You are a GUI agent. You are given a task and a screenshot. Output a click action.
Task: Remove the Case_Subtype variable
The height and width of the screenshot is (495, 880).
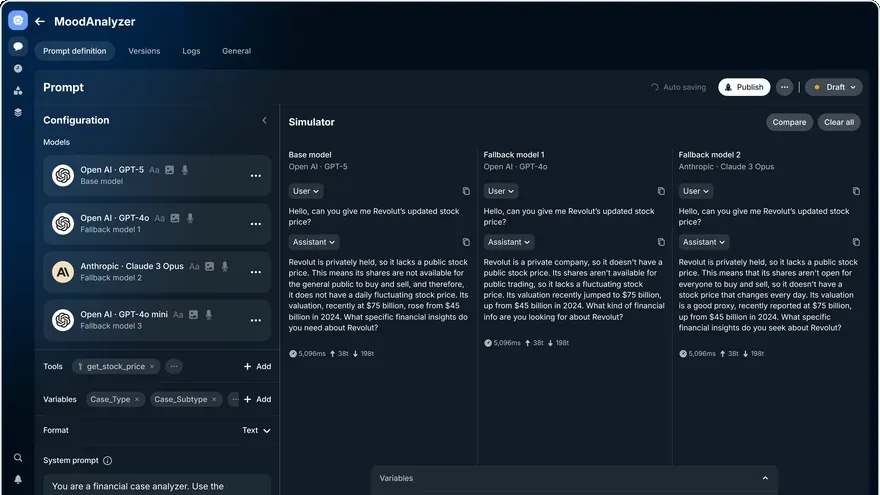pos(214,399)
